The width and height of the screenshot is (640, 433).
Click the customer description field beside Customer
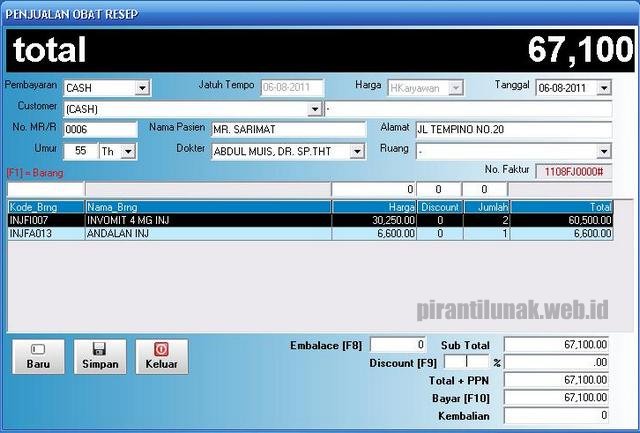pyautogui.click(x=468, y=109)
